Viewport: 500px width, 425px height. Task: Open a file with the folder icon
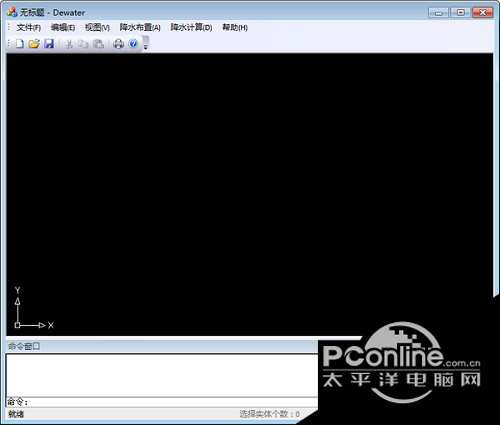coord(34,44)
